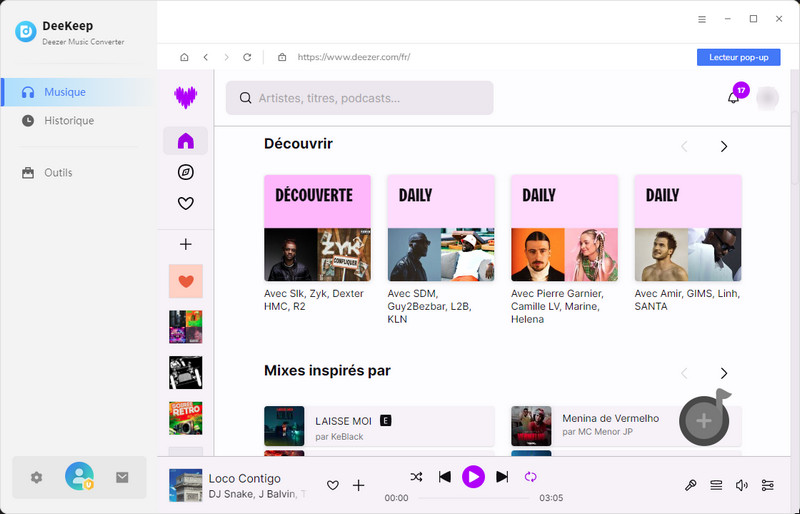Open notifications bell with 17 badge

click(734, 97)
